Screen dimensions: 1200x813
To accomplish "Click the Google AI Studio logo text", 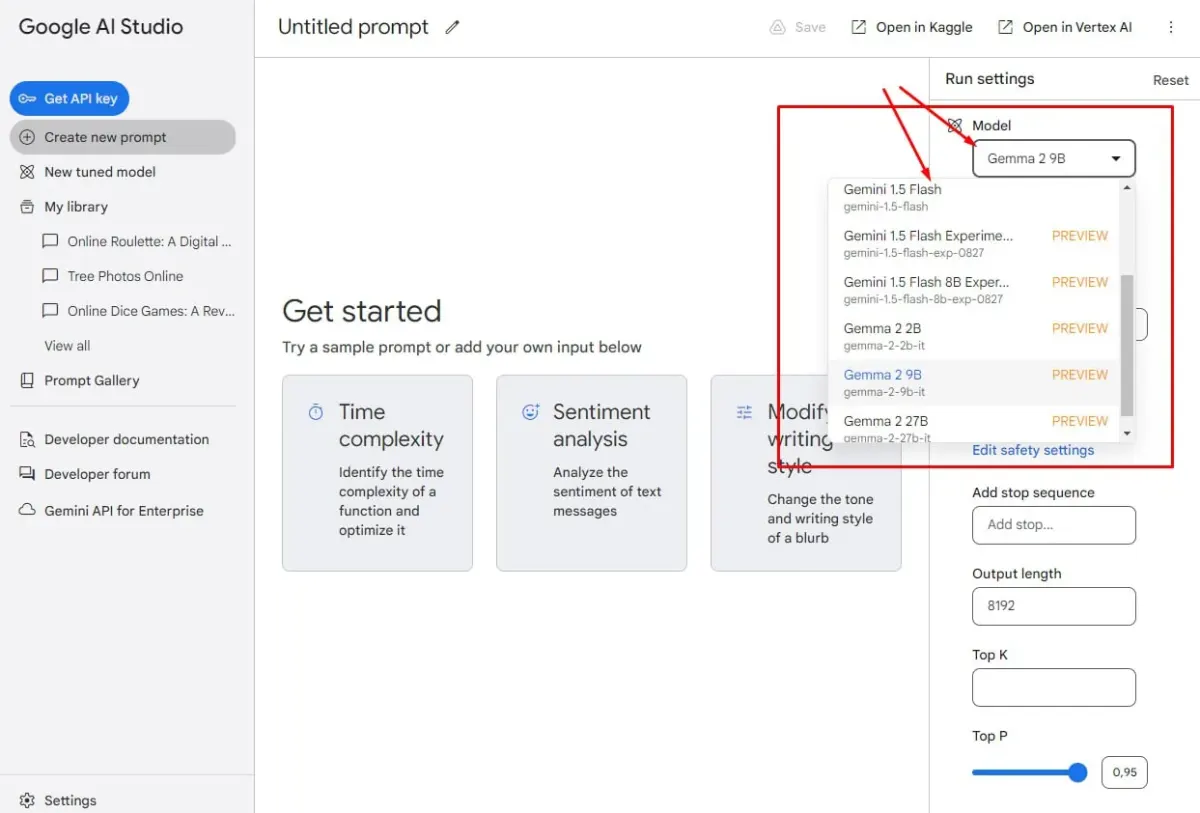I will tap(101, 27).
